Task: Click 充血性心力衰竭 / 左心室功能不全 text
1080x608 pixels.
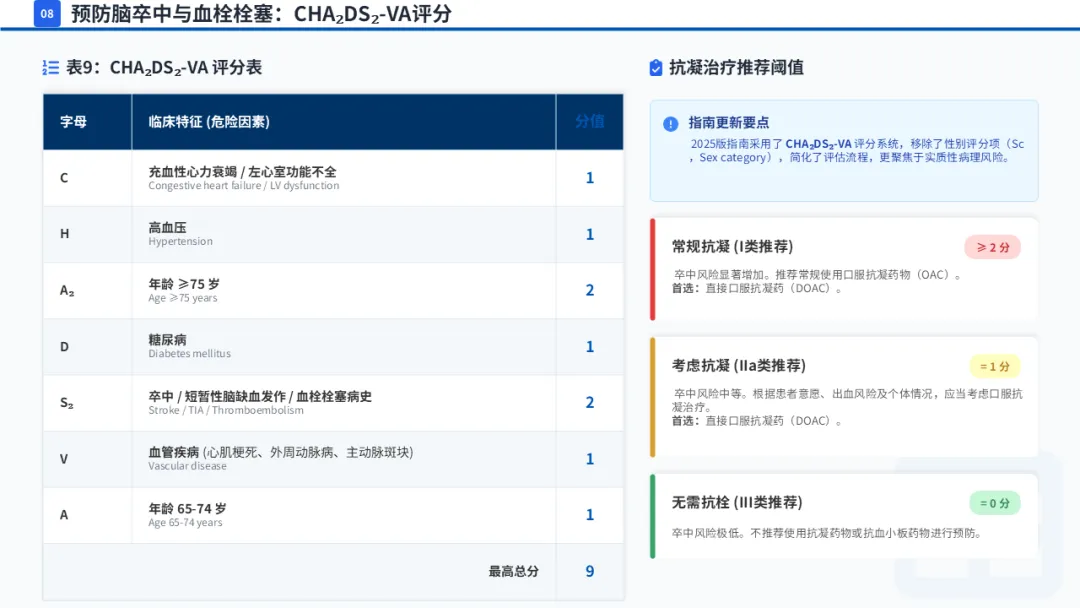Action: click(x=242, y=171)
